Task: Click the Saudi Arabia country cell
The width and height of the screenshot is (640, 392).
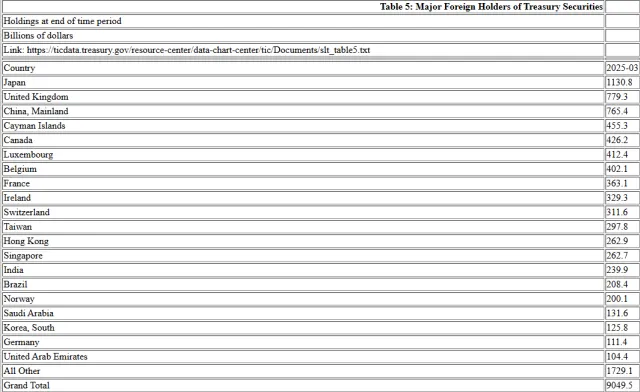Action: point(303,313)
